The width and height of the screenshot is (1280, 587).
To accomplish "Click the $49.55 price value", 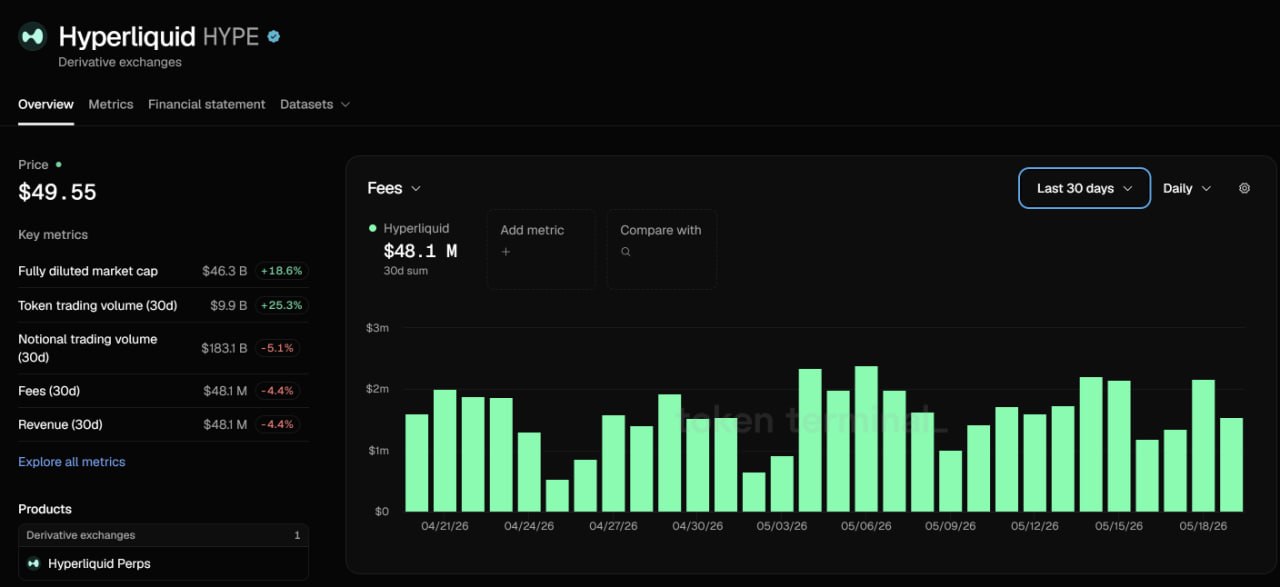I will (57, 192).
